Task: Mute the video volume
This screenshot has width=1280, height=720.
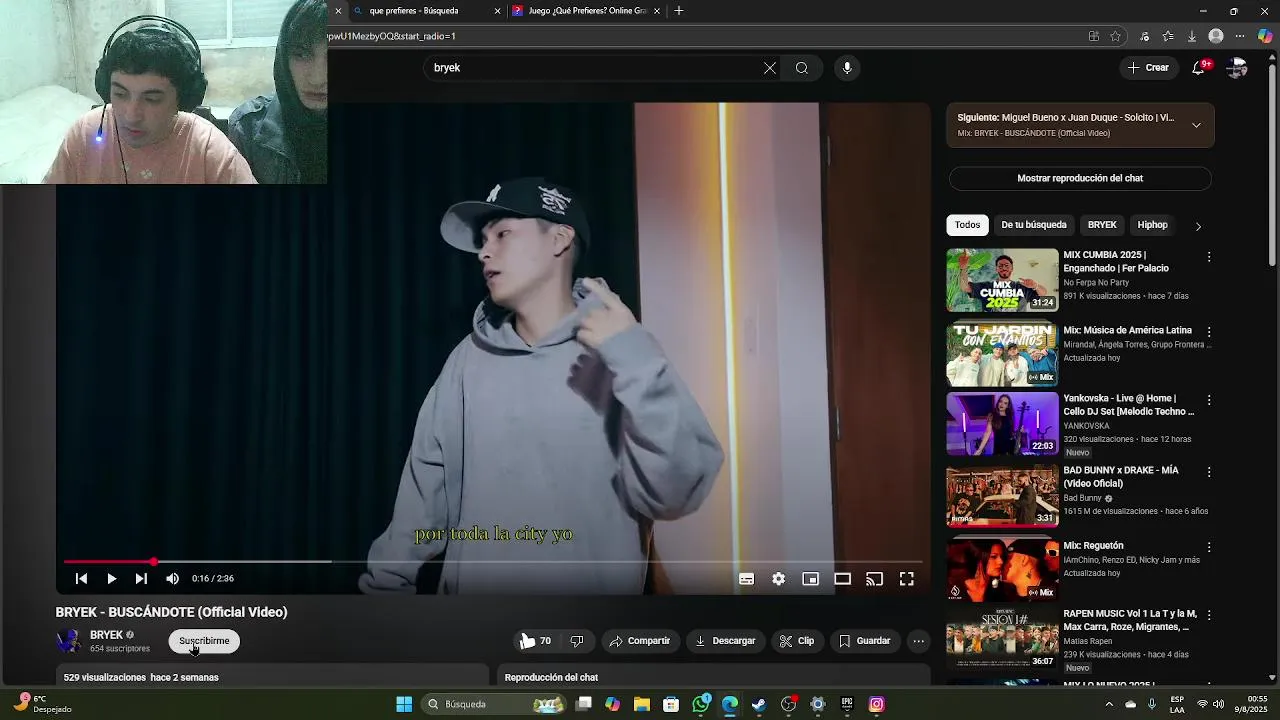Action: point(172,578)
